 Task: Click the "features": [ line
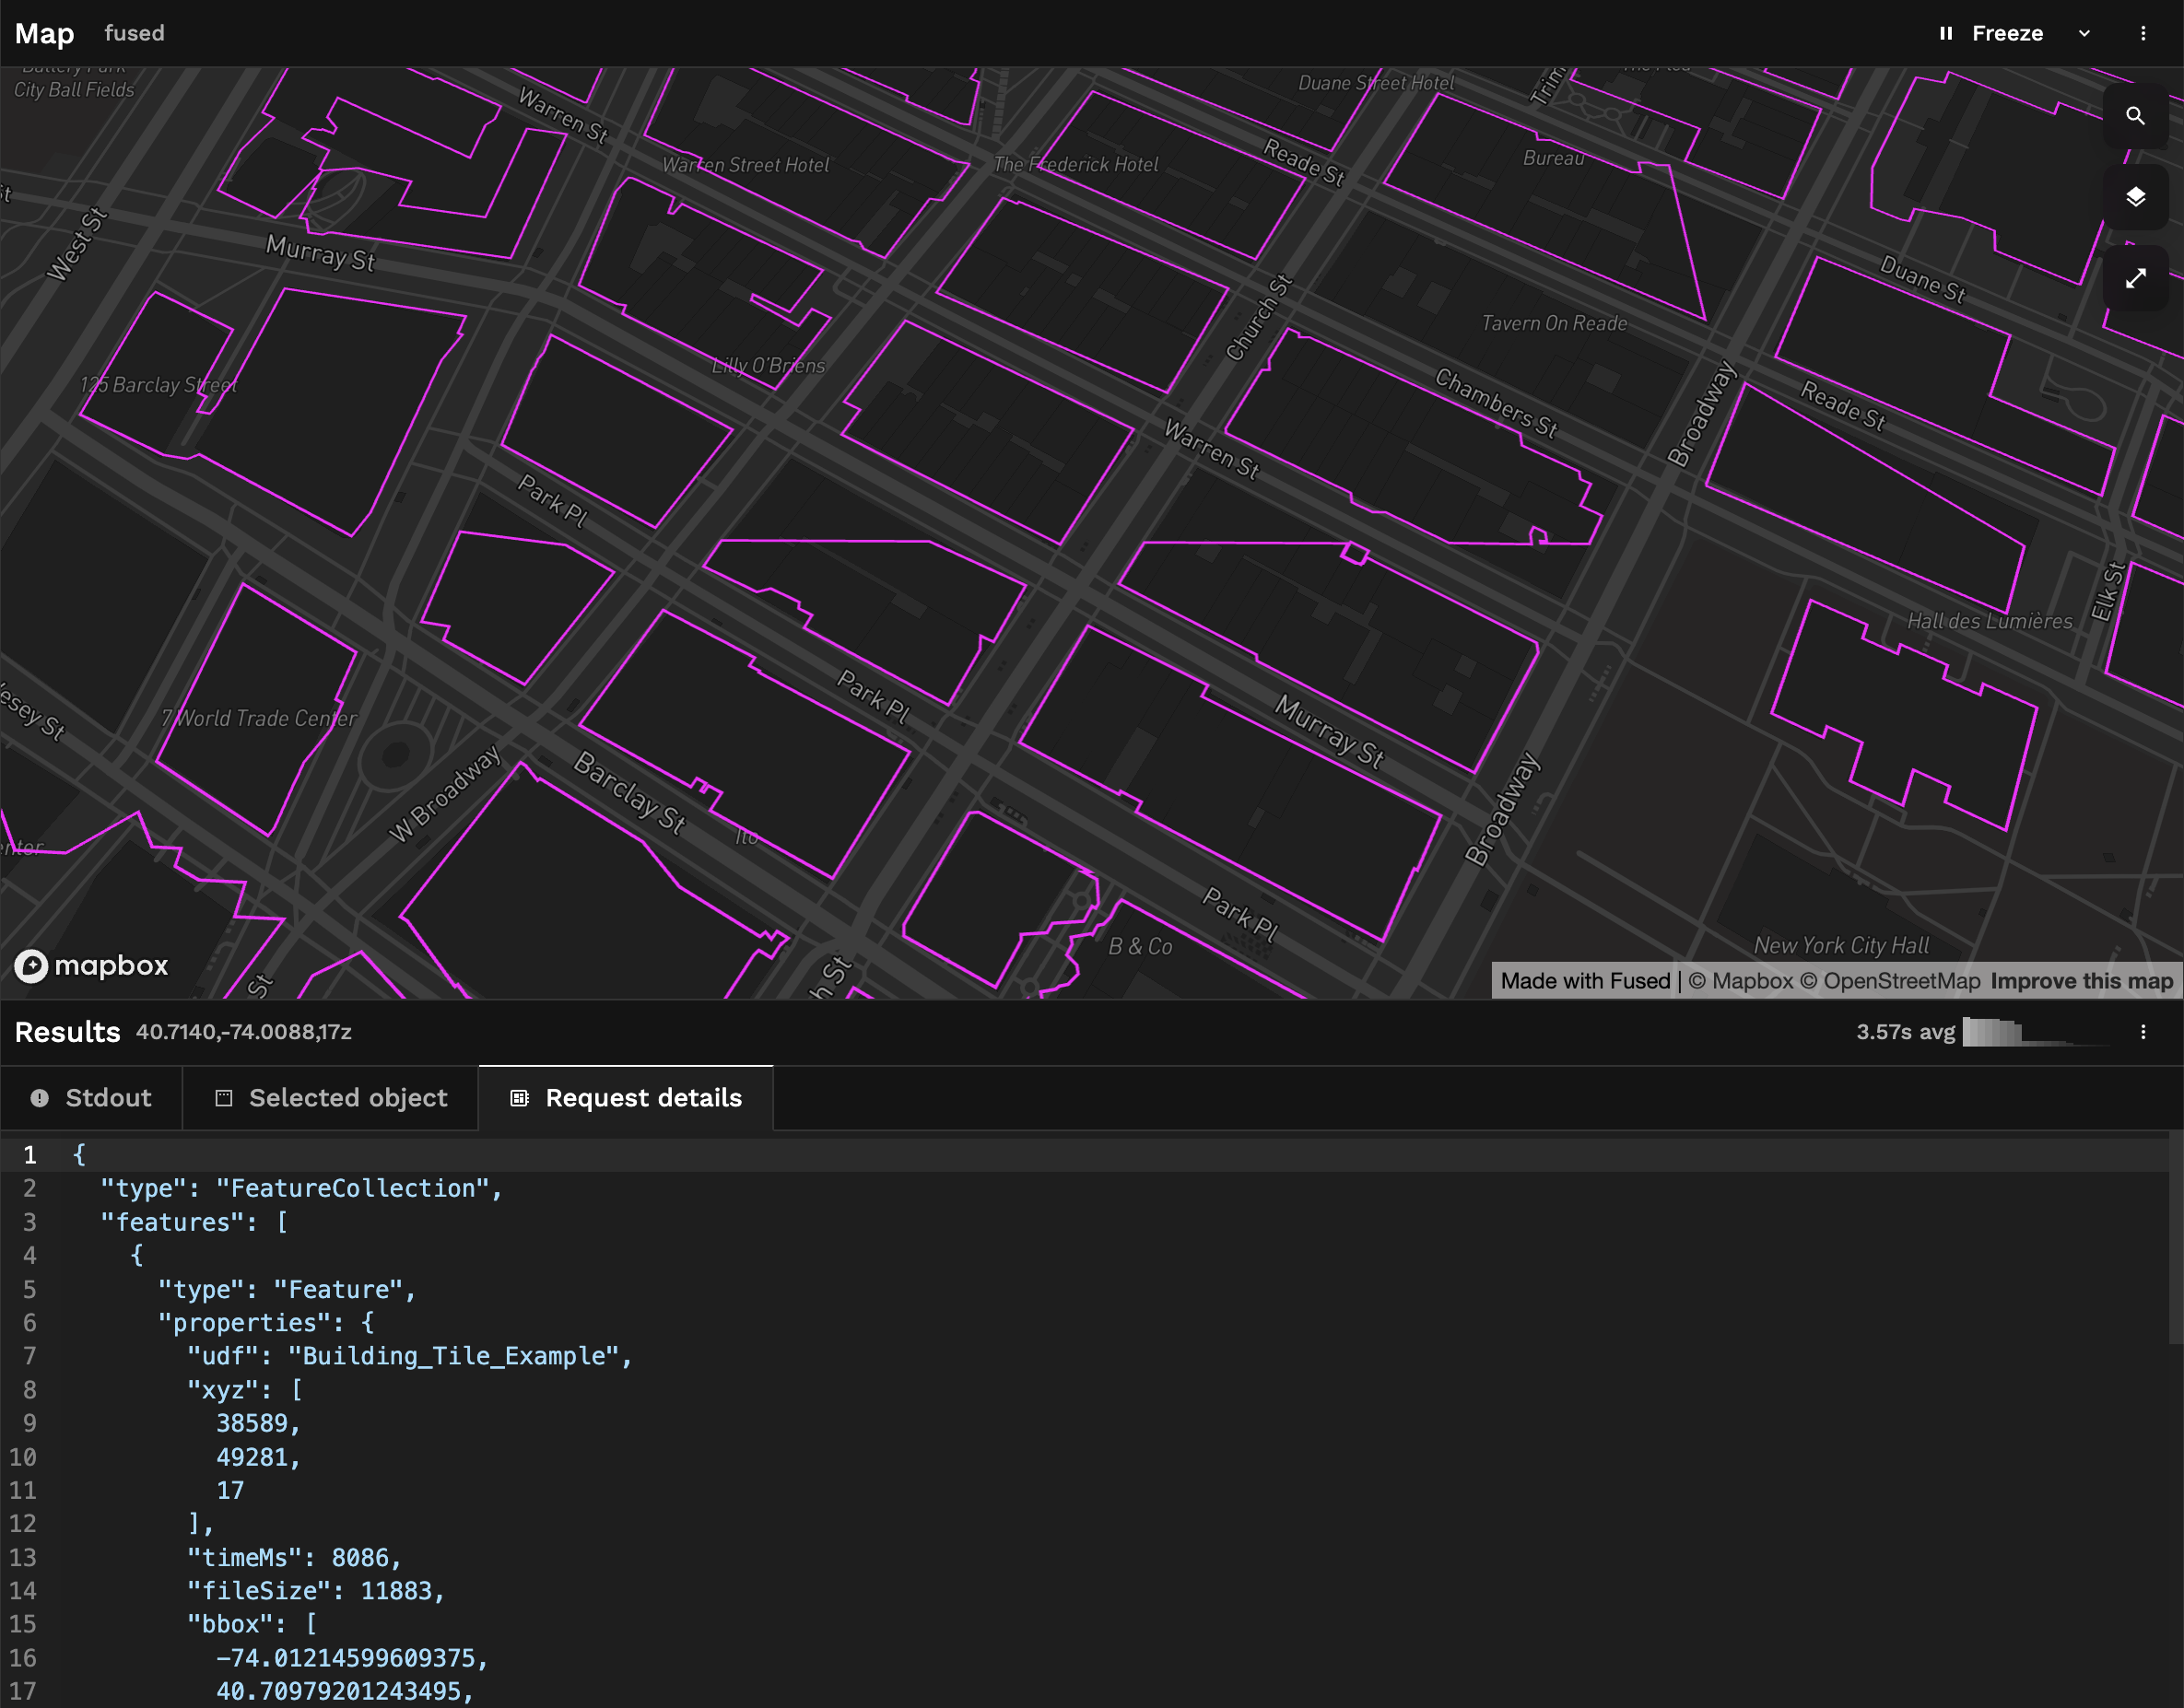194,1222
